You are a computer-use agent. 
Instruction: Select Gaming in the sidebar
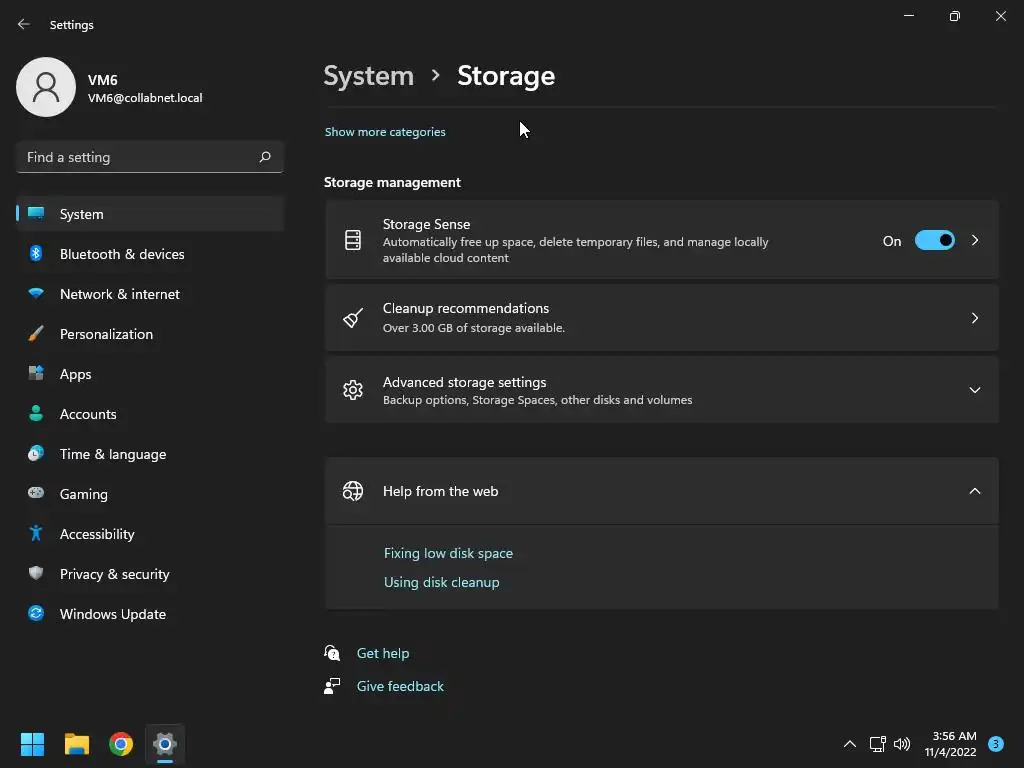(84, 494)
